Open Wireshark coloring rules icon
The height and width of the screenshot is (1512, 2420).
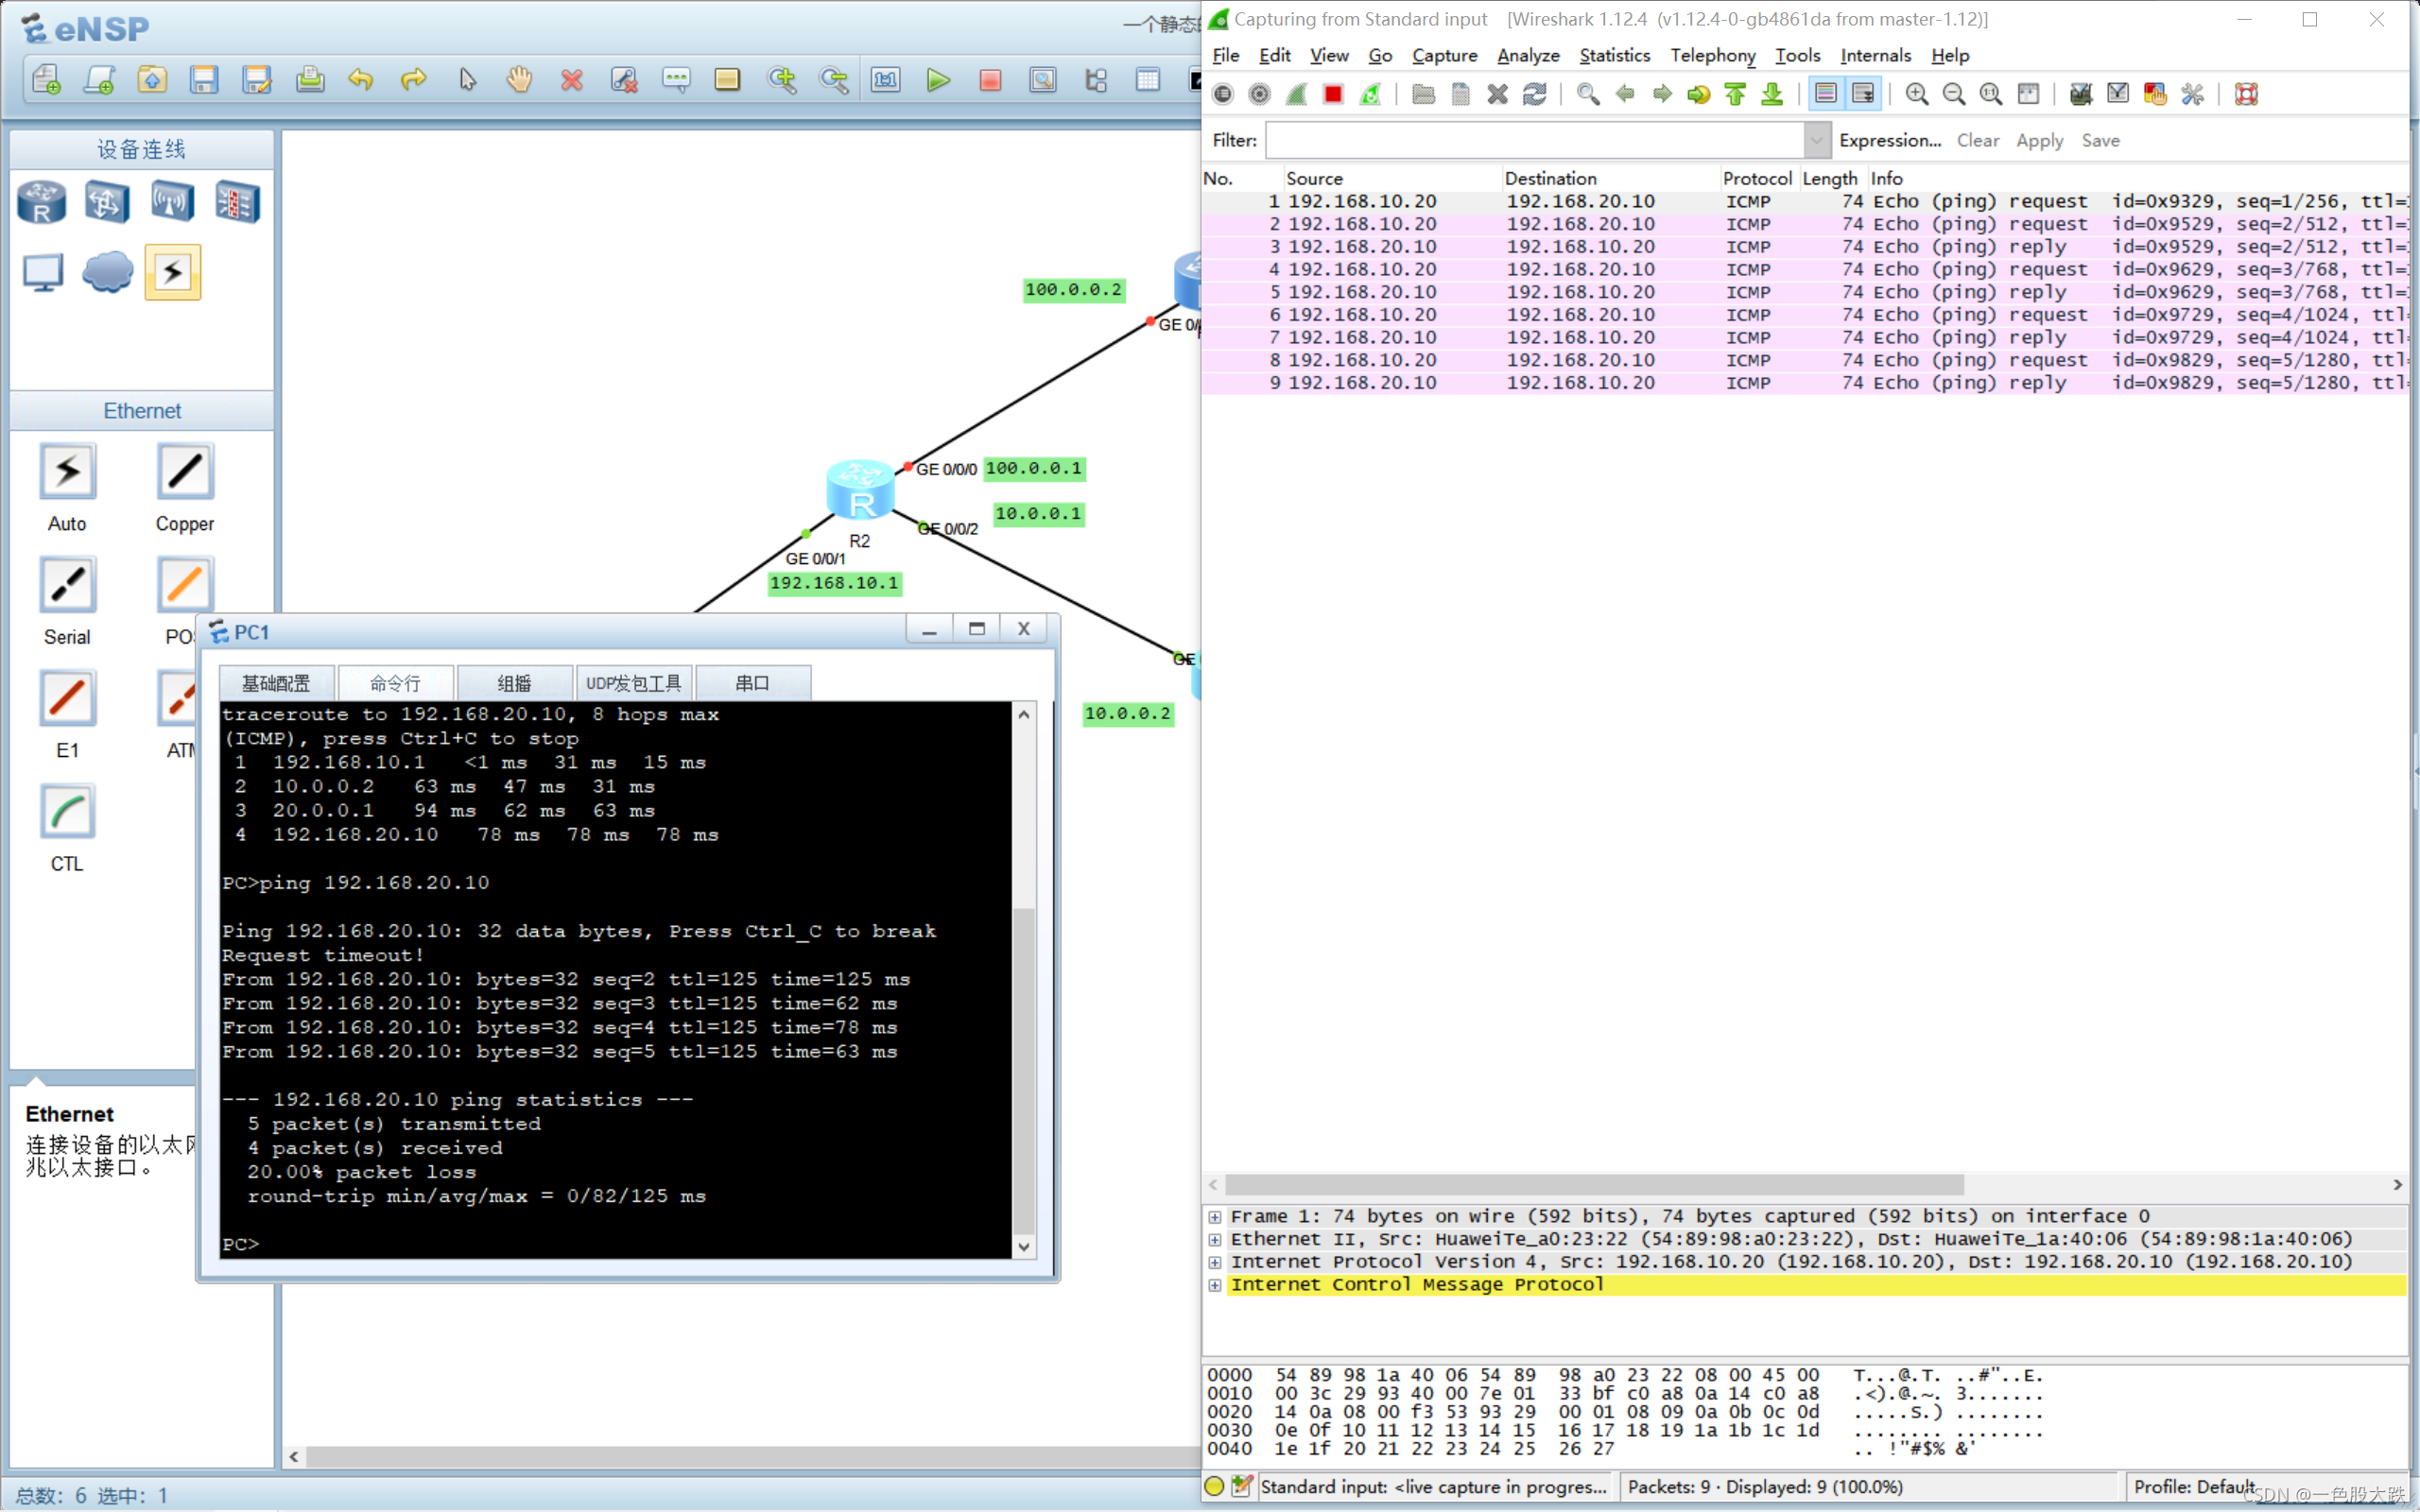tap(2155, 94)
